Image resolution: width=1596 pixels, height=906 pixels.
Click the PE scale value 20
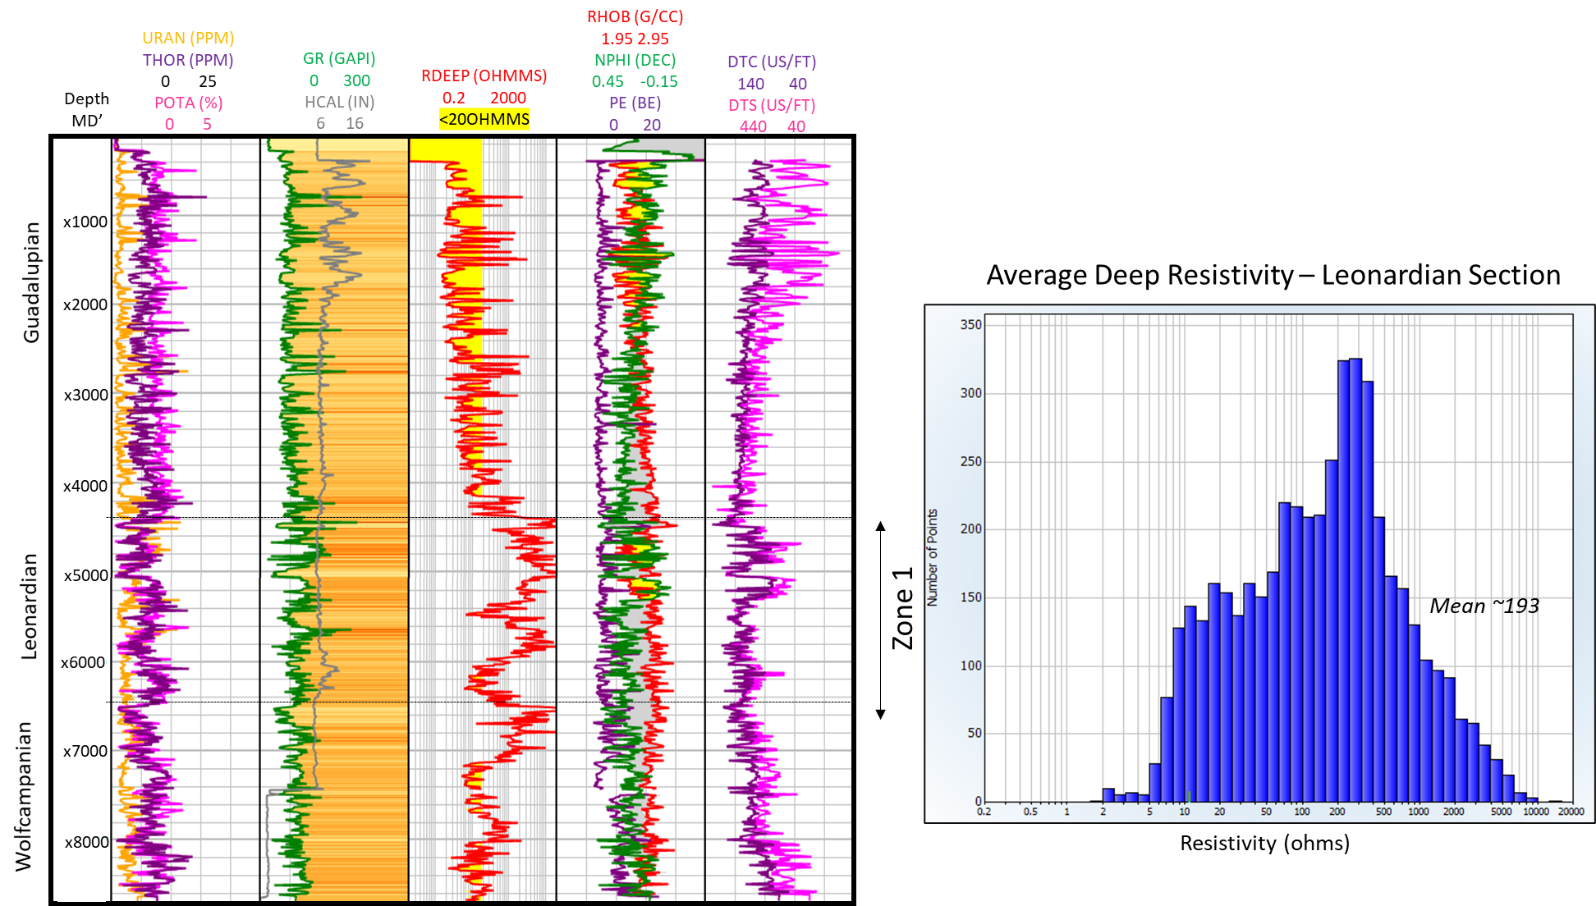652,125
